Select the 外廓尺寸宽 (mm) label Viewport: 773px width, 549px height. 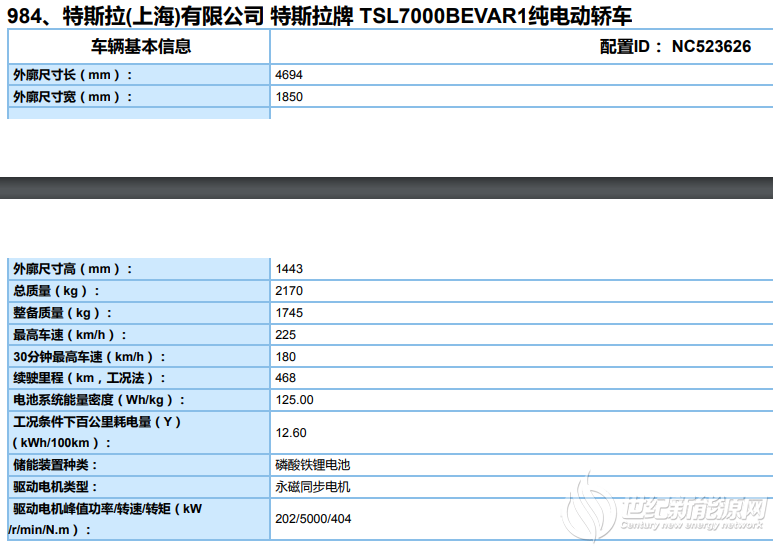73,97
